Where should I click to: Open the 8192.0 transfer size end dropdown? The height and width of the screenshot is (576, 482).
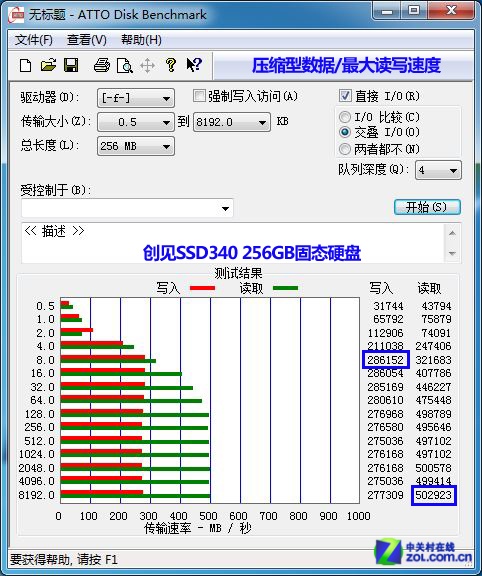click(x=232, y=122)
